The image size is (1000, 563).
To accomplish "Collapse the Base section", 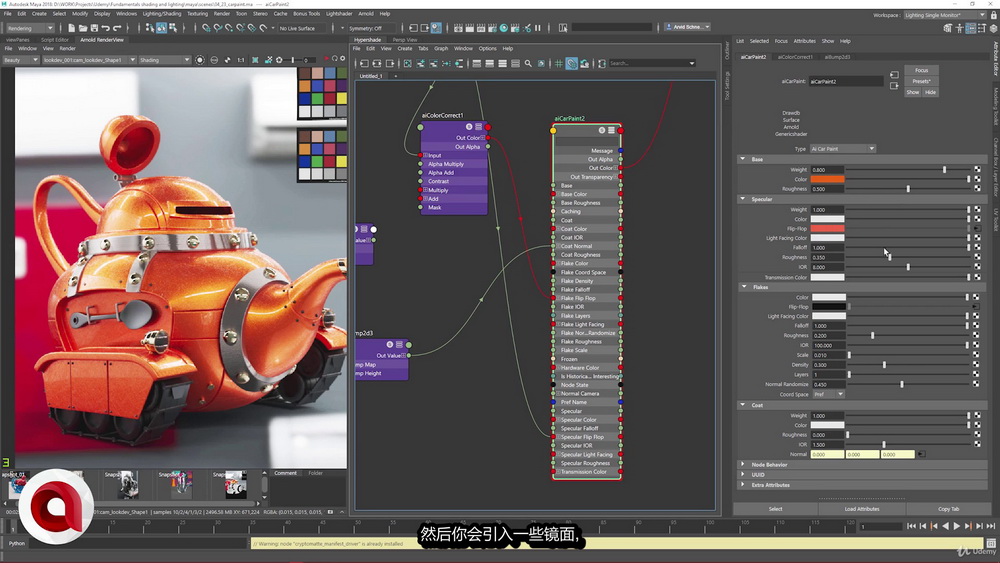I will pos(742,159).
